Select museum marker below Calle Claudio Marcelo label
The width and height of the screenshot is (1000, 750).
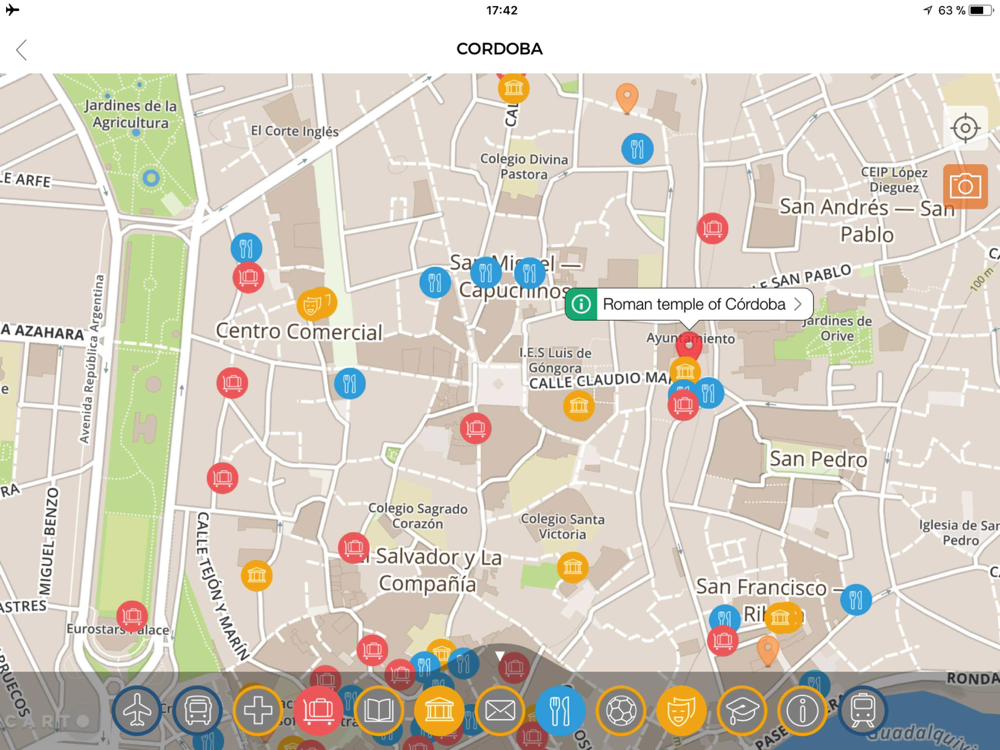click(578, 406)
